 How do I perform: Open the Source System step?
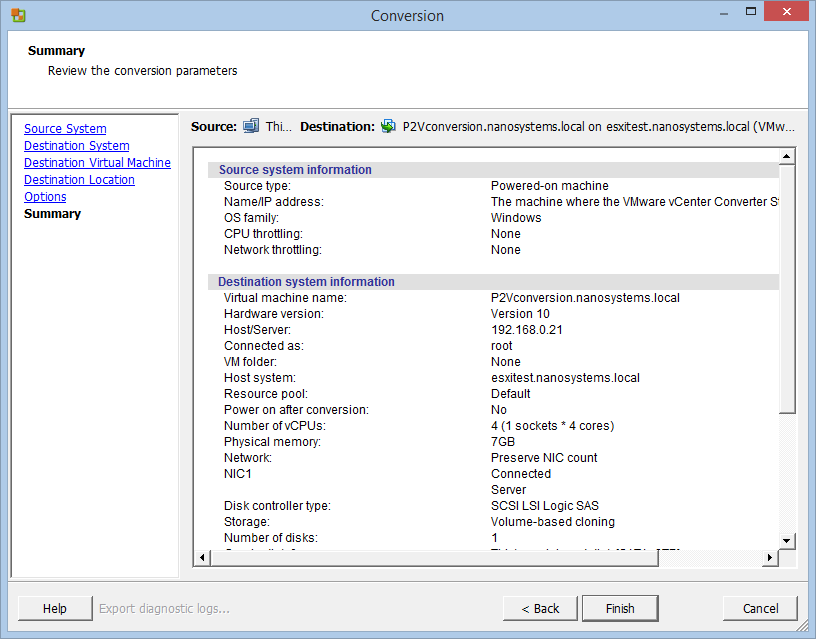[65, 129]
